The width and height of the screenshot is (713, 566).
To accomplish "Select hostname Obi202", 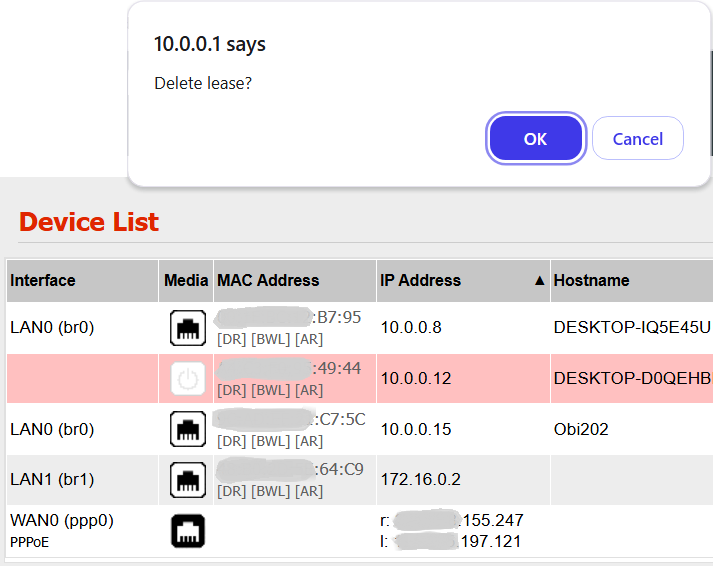I will [x=581, y=429].
